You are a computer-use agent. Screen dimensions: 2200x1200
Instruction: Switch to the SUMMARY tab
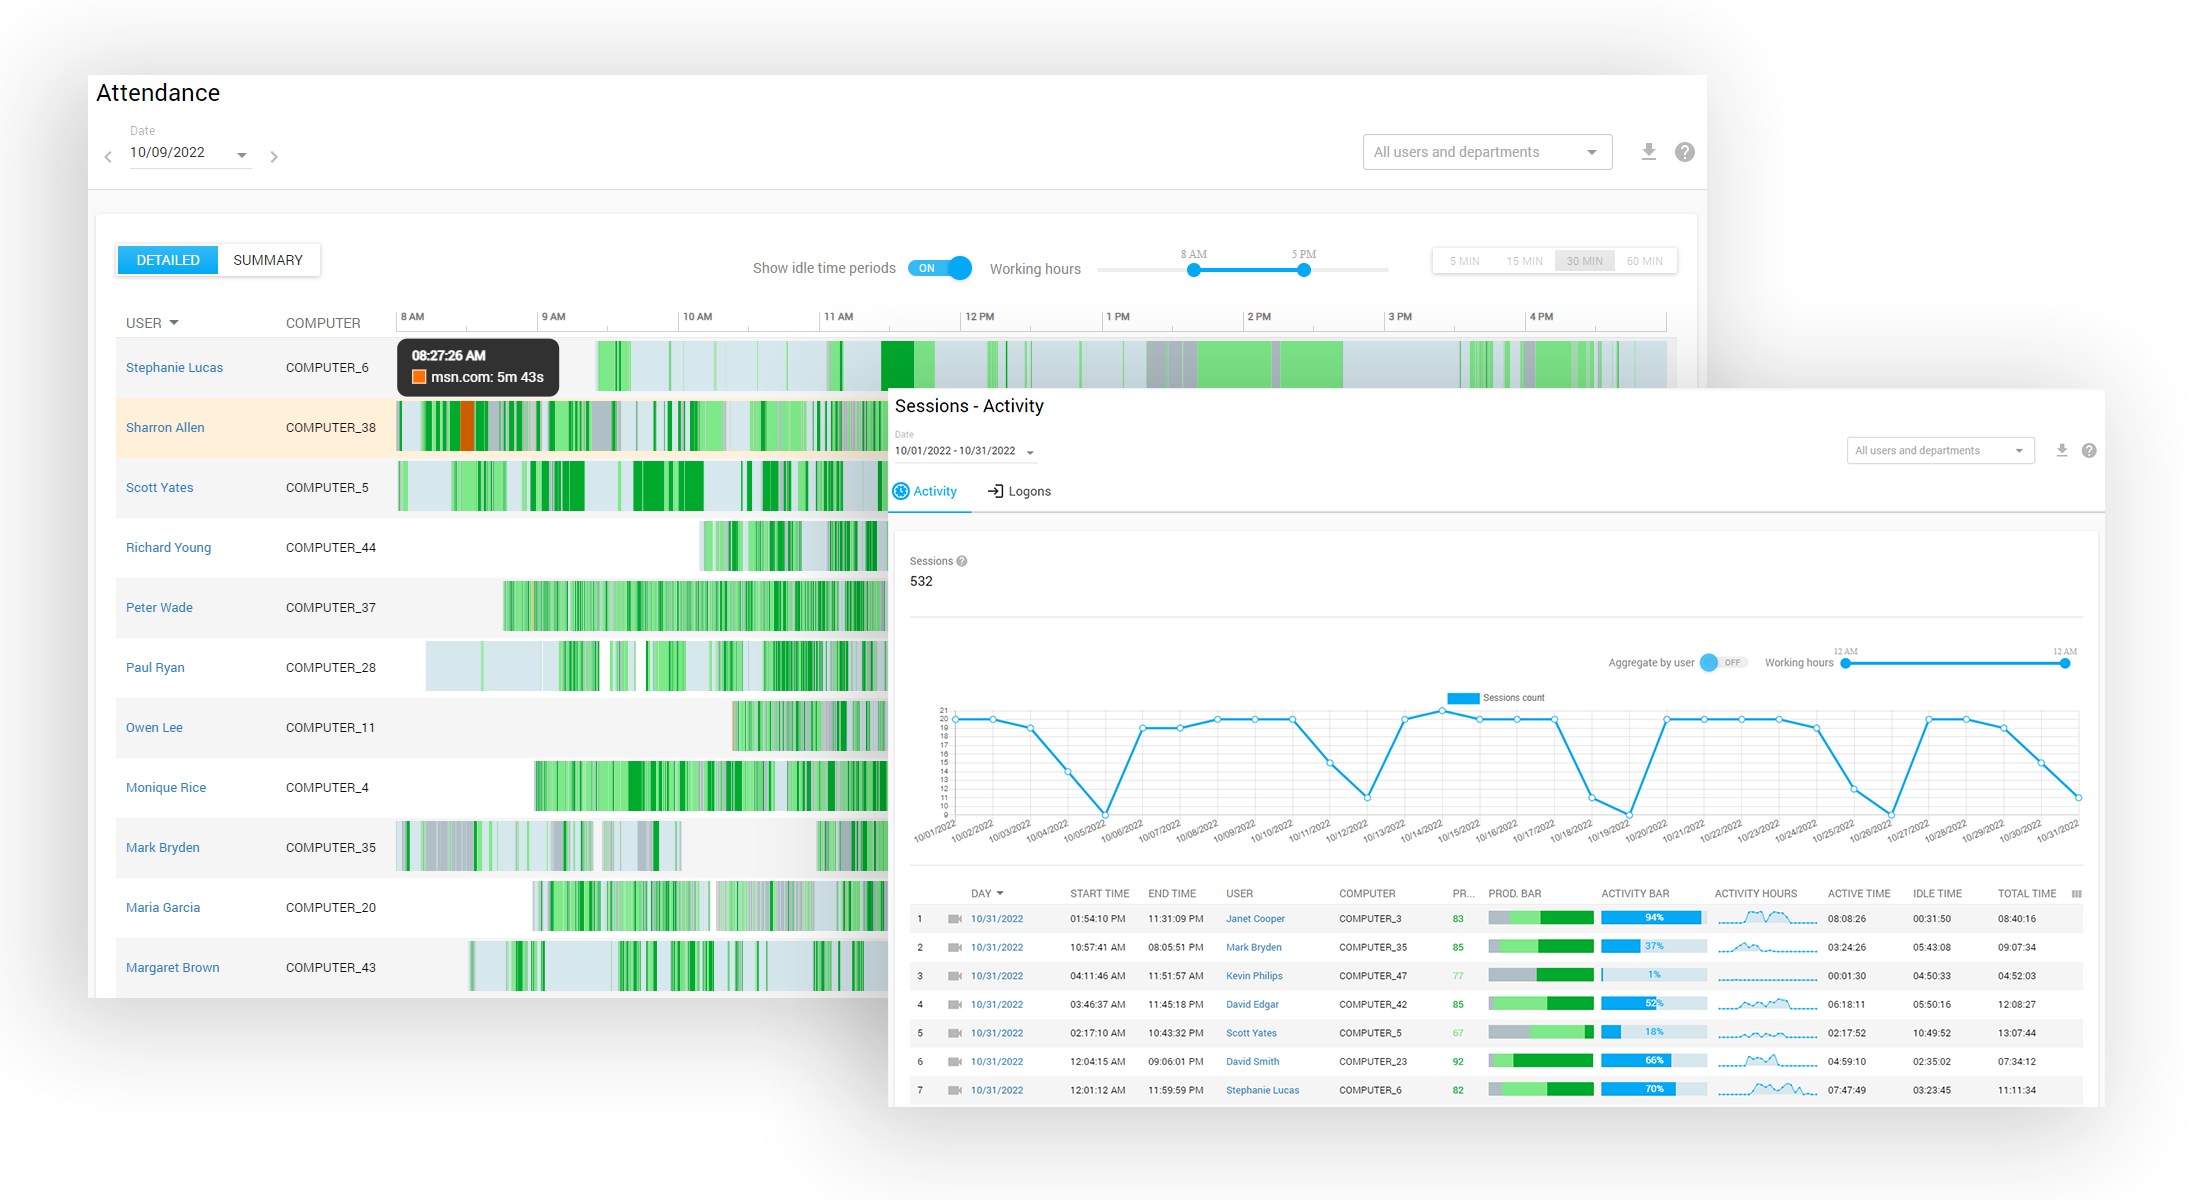(x=268, y=260)
